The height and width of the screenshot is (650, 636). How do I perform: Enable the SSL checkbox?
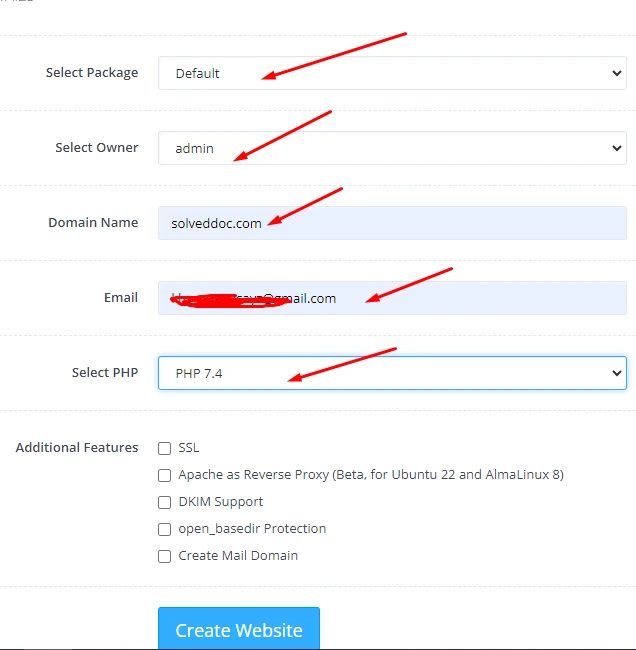[165, 448]
